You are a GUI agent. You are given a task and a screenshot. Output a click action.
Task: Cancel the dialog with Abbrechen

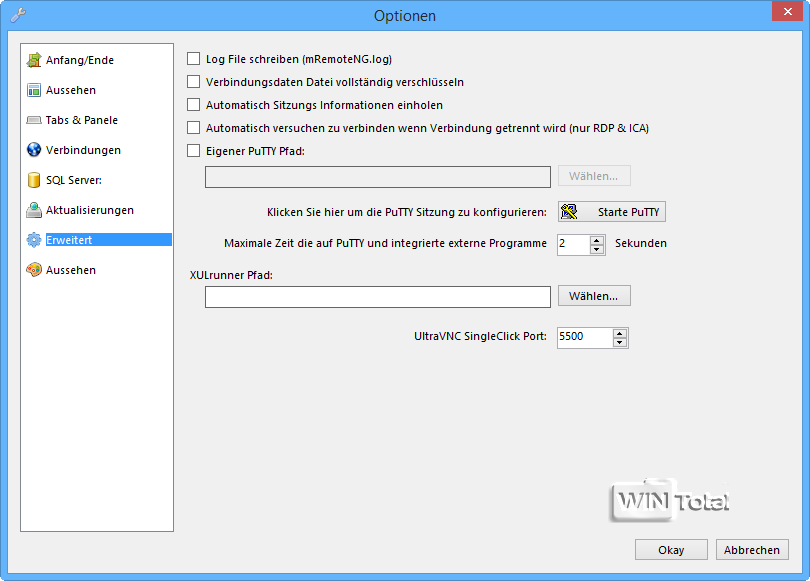[x=752, y=550]
